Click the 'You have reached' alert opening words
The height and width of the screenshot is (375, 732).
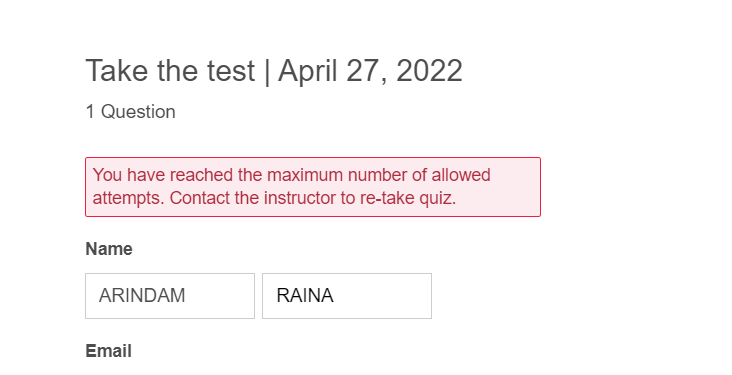[x=163, y=175]
